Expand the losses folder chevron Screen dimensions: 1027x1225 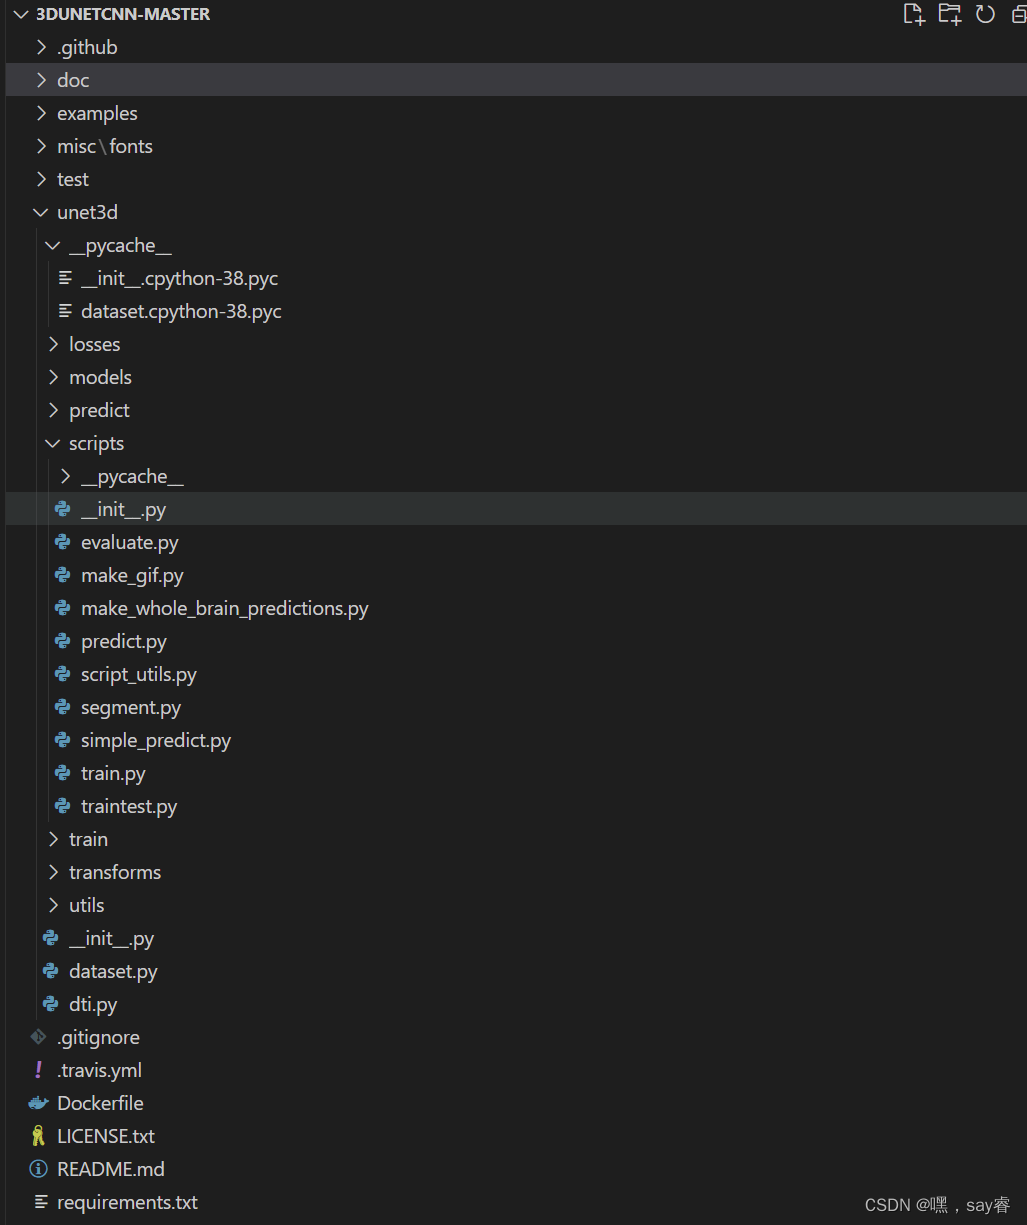[x=53, y=344]
